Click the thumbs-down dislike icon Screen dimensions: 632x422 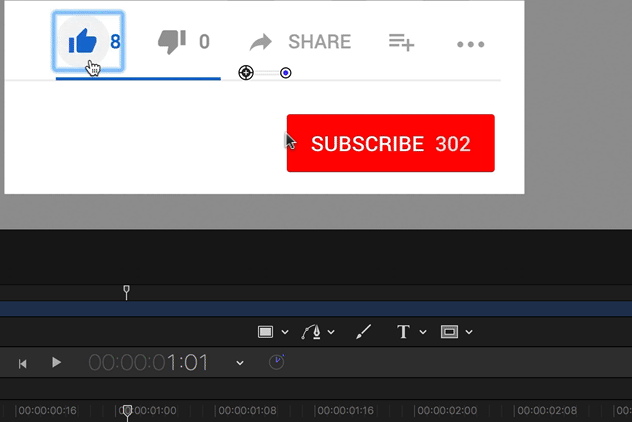coord(172,42)
